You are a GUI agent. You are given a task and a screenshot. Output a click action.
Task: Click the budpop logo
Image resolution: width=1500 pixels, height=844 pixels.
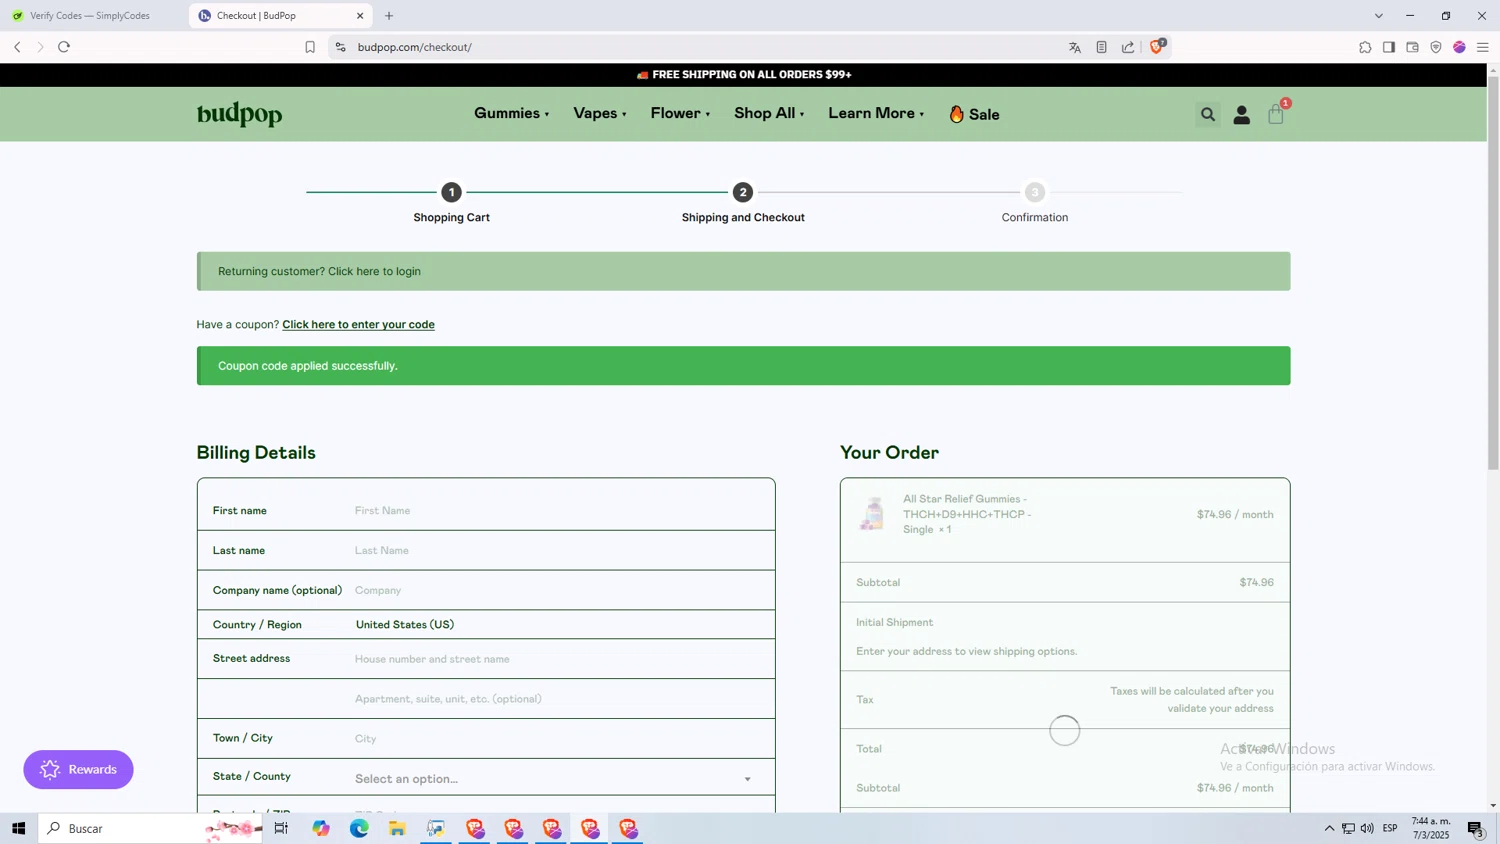coord(239,114)
